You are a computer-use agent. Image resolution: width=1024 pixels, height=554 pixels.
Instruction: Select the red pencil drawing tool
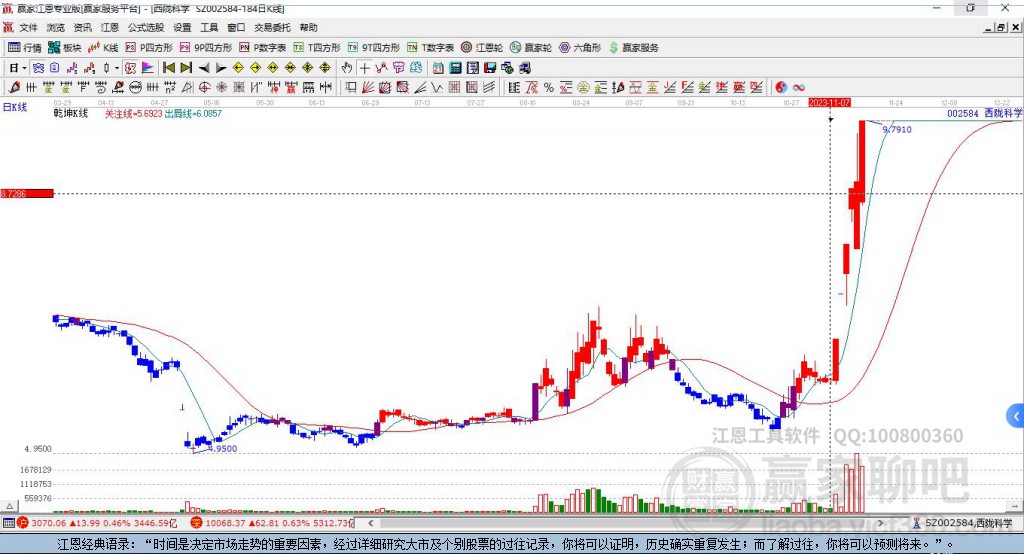(14, 88)
